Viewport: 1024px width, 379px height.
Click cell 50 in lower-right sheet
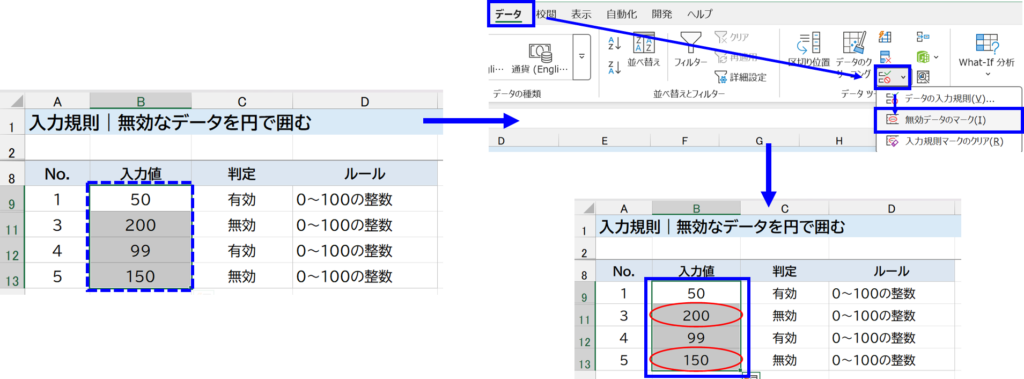[697, 294]
